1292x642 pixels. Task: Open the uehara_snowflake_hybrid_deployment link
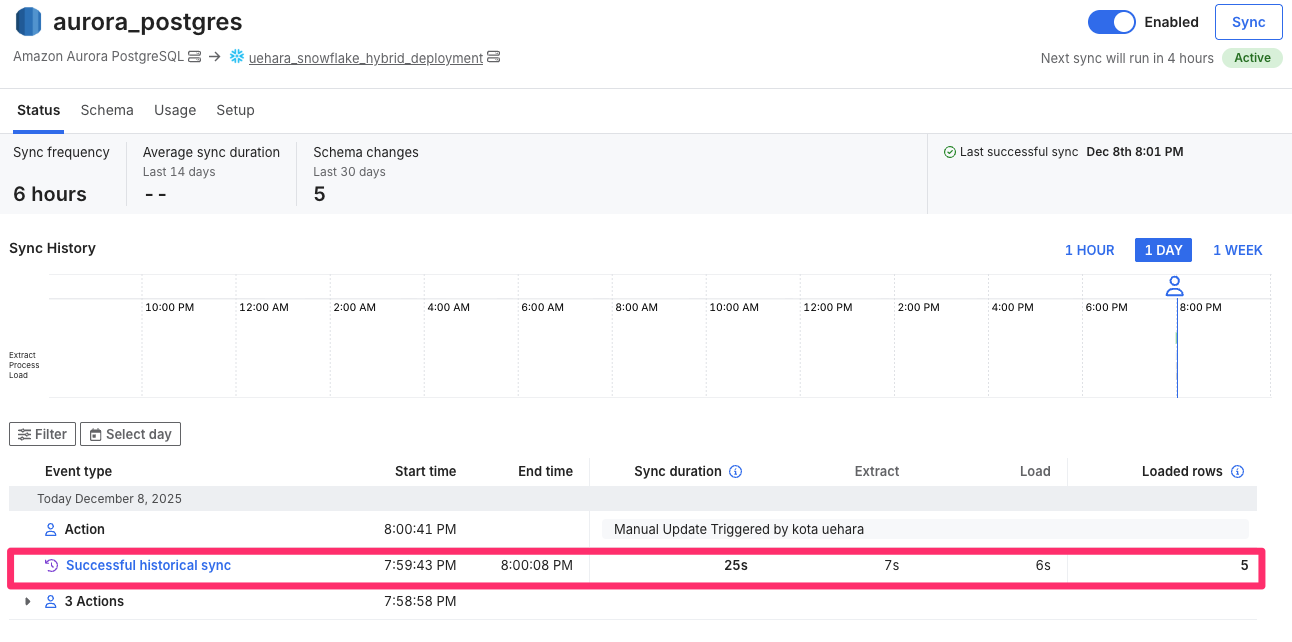pyautogui.click(x=365, y=58)
